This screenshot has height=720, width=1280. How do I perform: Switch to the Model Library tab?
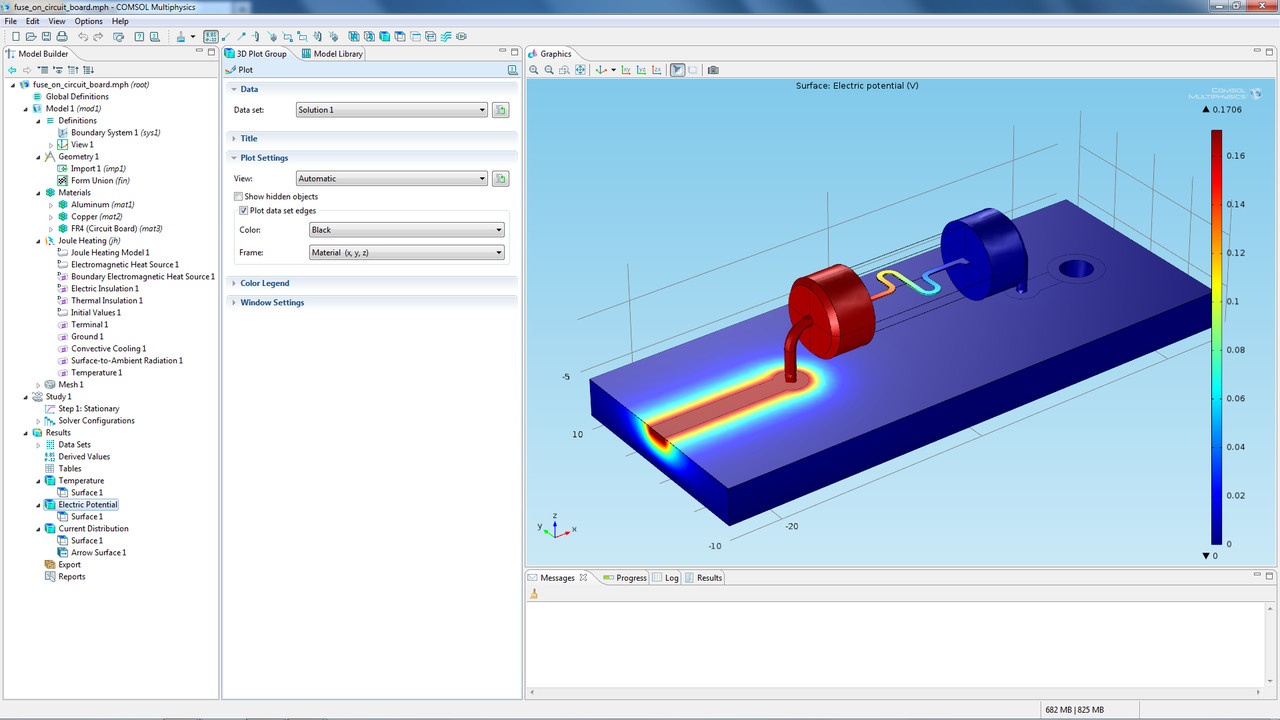333,54
